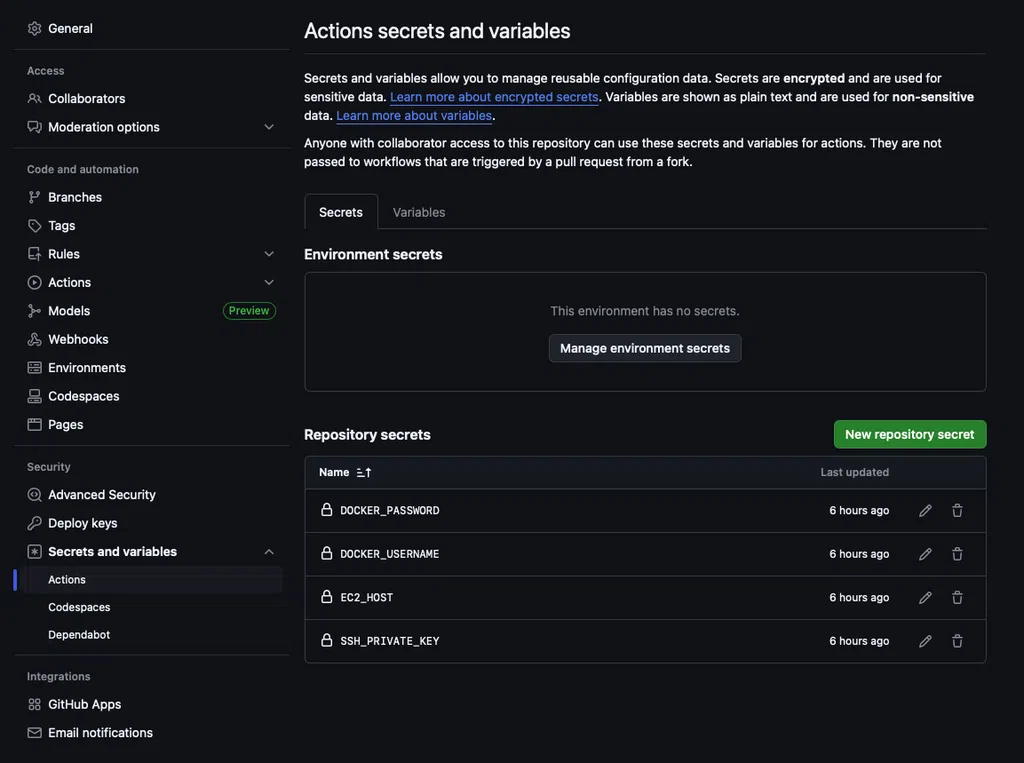Click the Preview badge next to Models
1024x763 pixels.
tap(249, 311)
